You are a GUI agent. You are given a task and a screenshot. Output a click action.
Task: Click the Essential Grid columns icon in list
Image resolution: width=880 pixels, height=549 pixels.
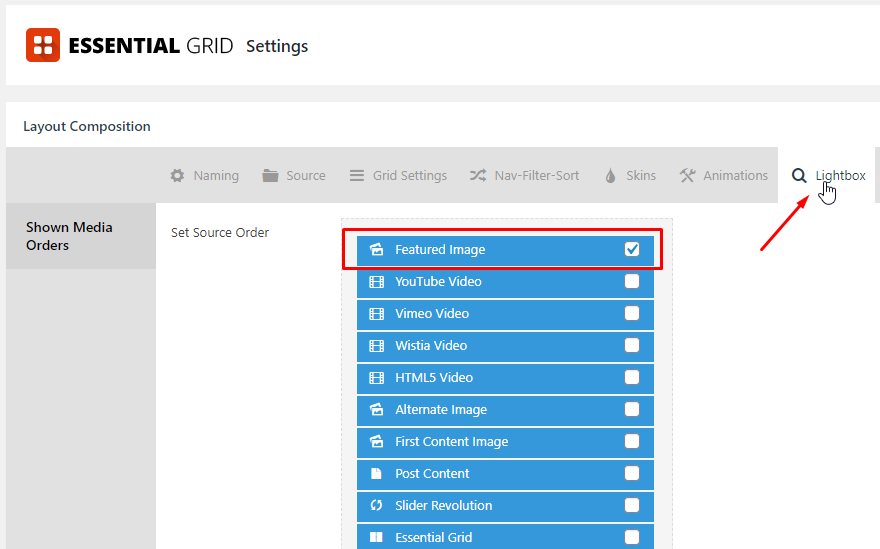377,537
